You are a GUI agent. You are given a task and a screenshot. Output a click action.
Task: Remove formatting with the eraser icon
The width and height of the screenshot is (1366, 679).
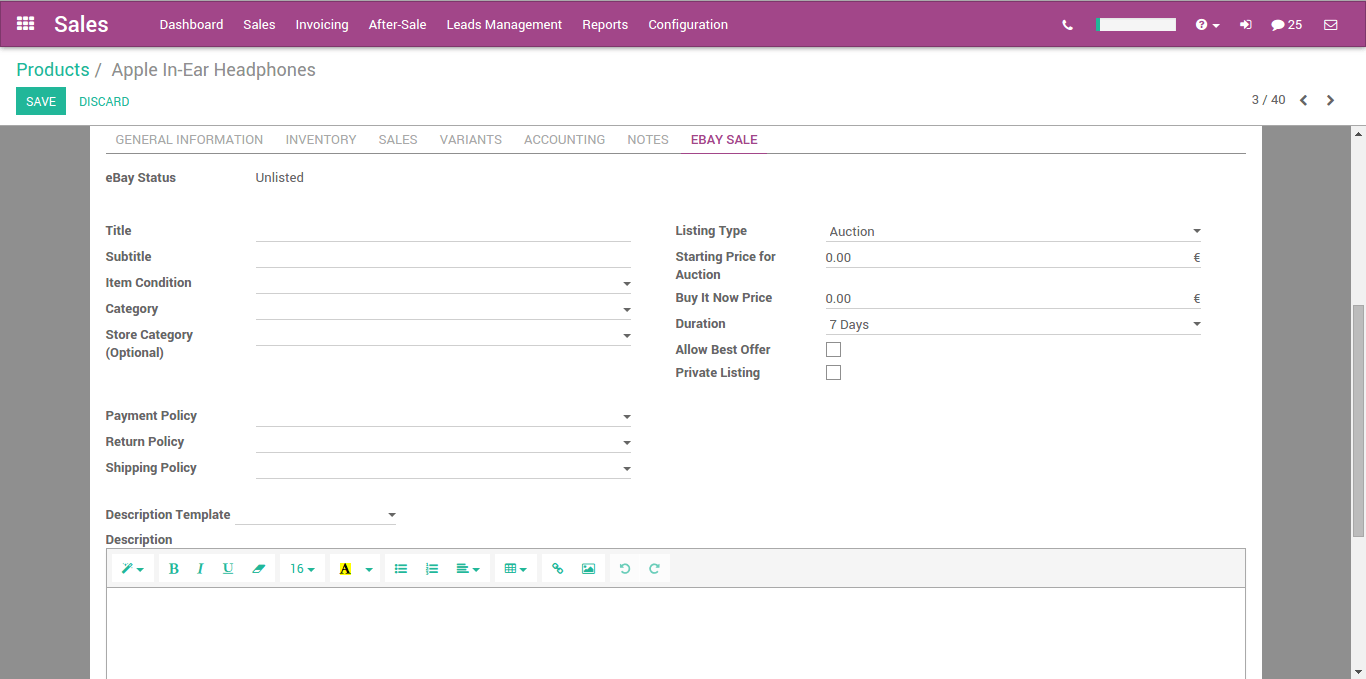tap(258, 567)
